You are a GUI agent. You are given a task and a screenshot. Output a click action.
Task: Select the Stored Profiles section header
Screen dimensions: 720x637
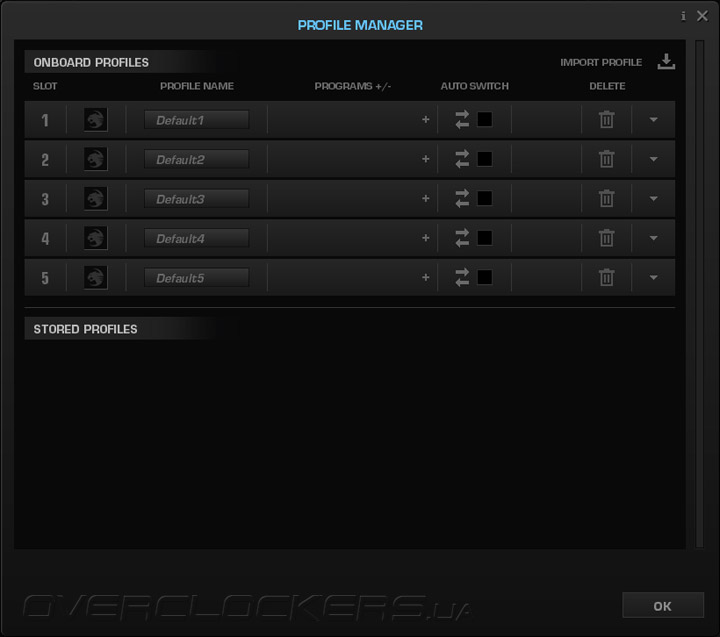click(x=85, y=329)
